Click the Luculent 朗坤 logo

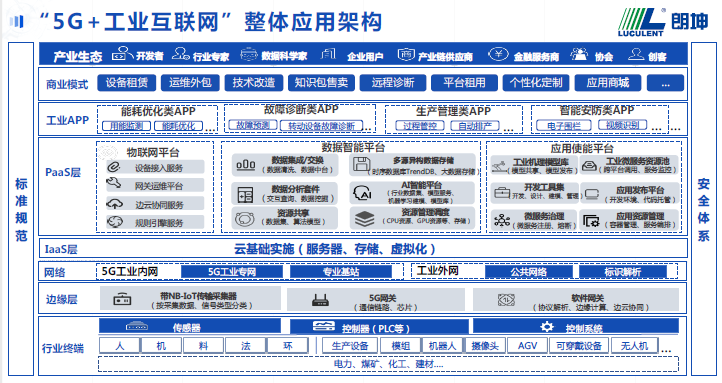[663, 22]
